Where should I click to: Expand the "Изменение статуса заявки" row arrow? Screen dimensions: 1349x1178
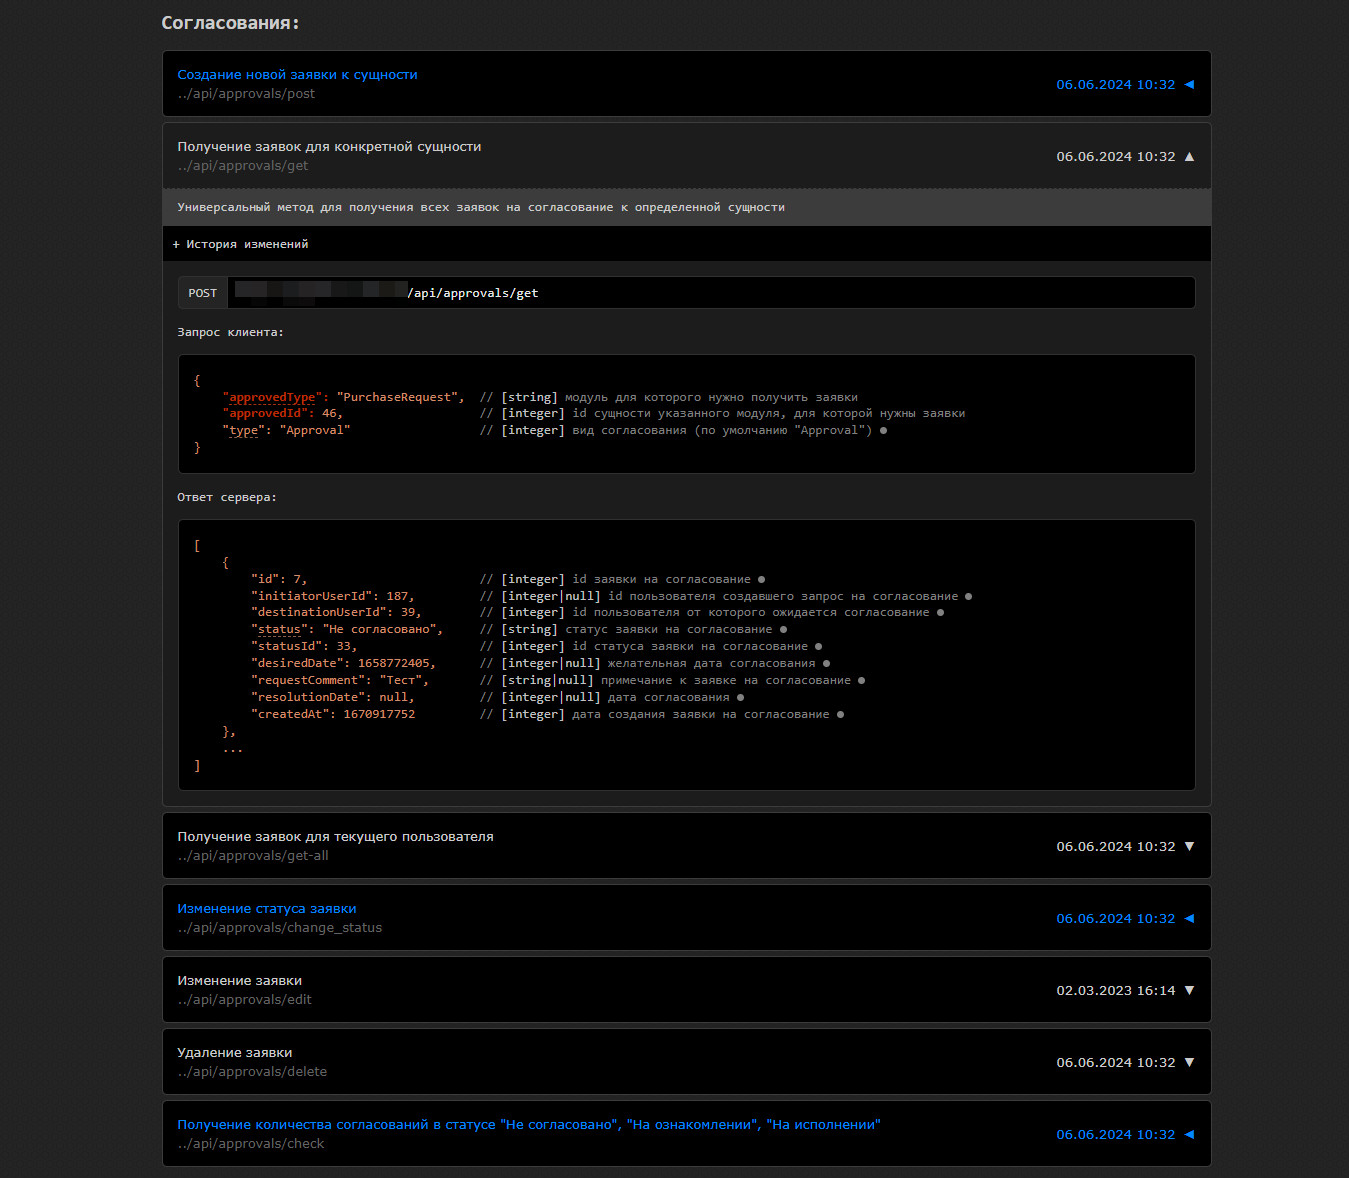(x=1189, y=919)
